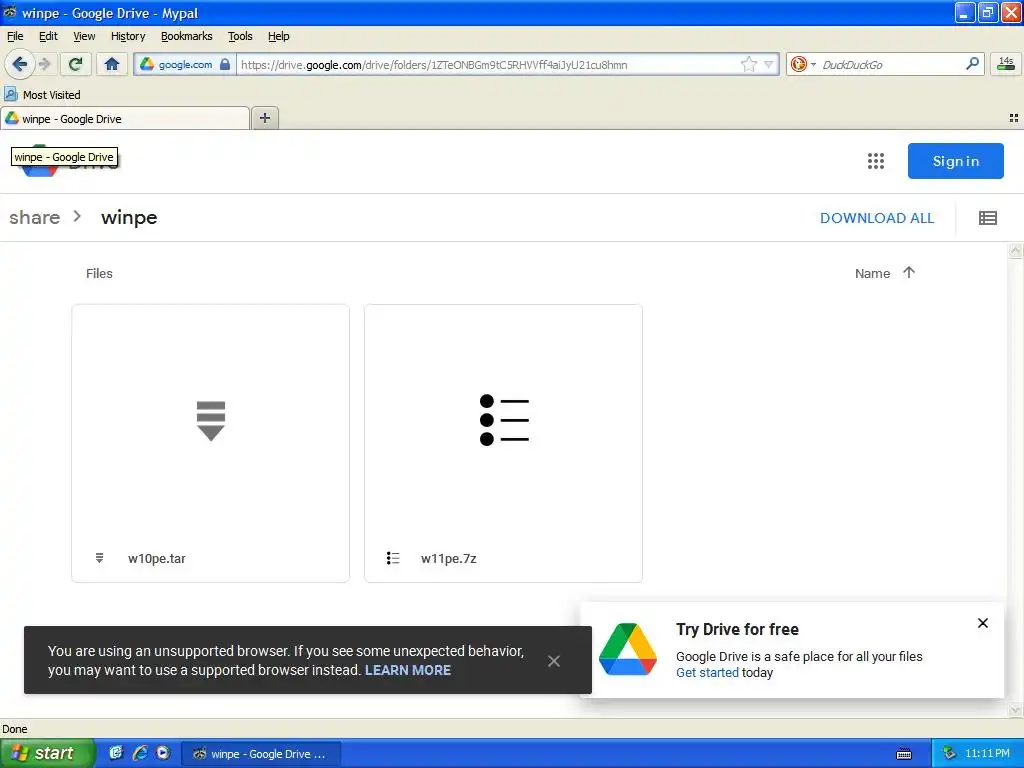Click Show Desktop quick launch icon
Viewport: 1024px width, 768px height.
coord(116,753)
